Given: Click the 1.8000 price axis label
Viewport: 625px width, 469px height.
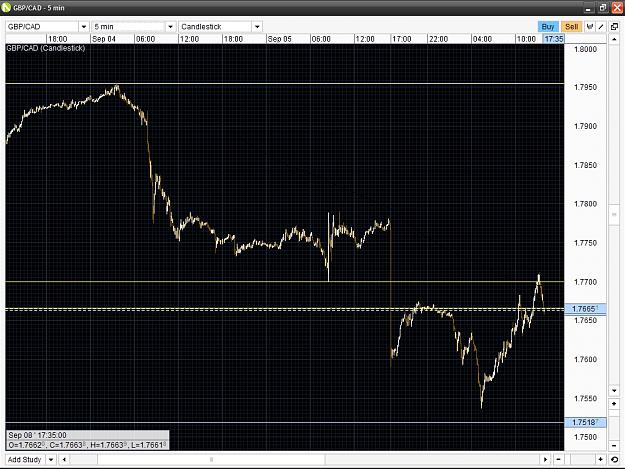Looking at the screenshot, I should coord(585,49).
